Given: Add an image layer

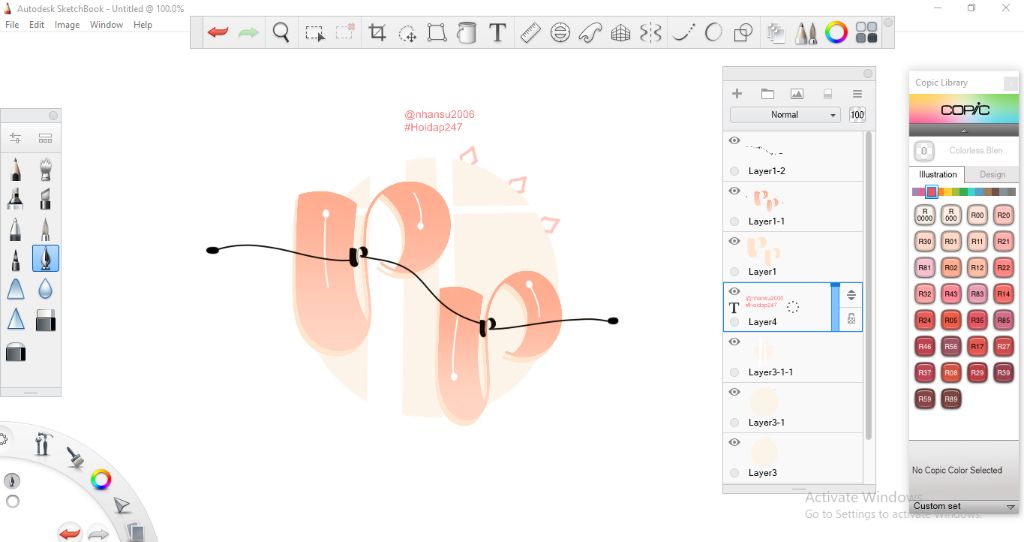Looking at the screenshot, I should pyautogui.click(x=797, y=94).
